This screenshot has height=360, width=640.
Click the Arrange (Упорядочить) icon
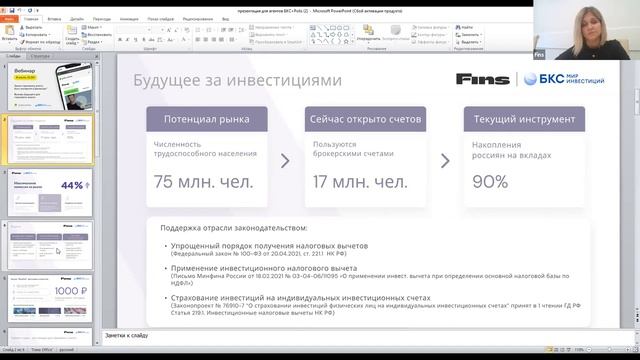click(x=368, y=30)
